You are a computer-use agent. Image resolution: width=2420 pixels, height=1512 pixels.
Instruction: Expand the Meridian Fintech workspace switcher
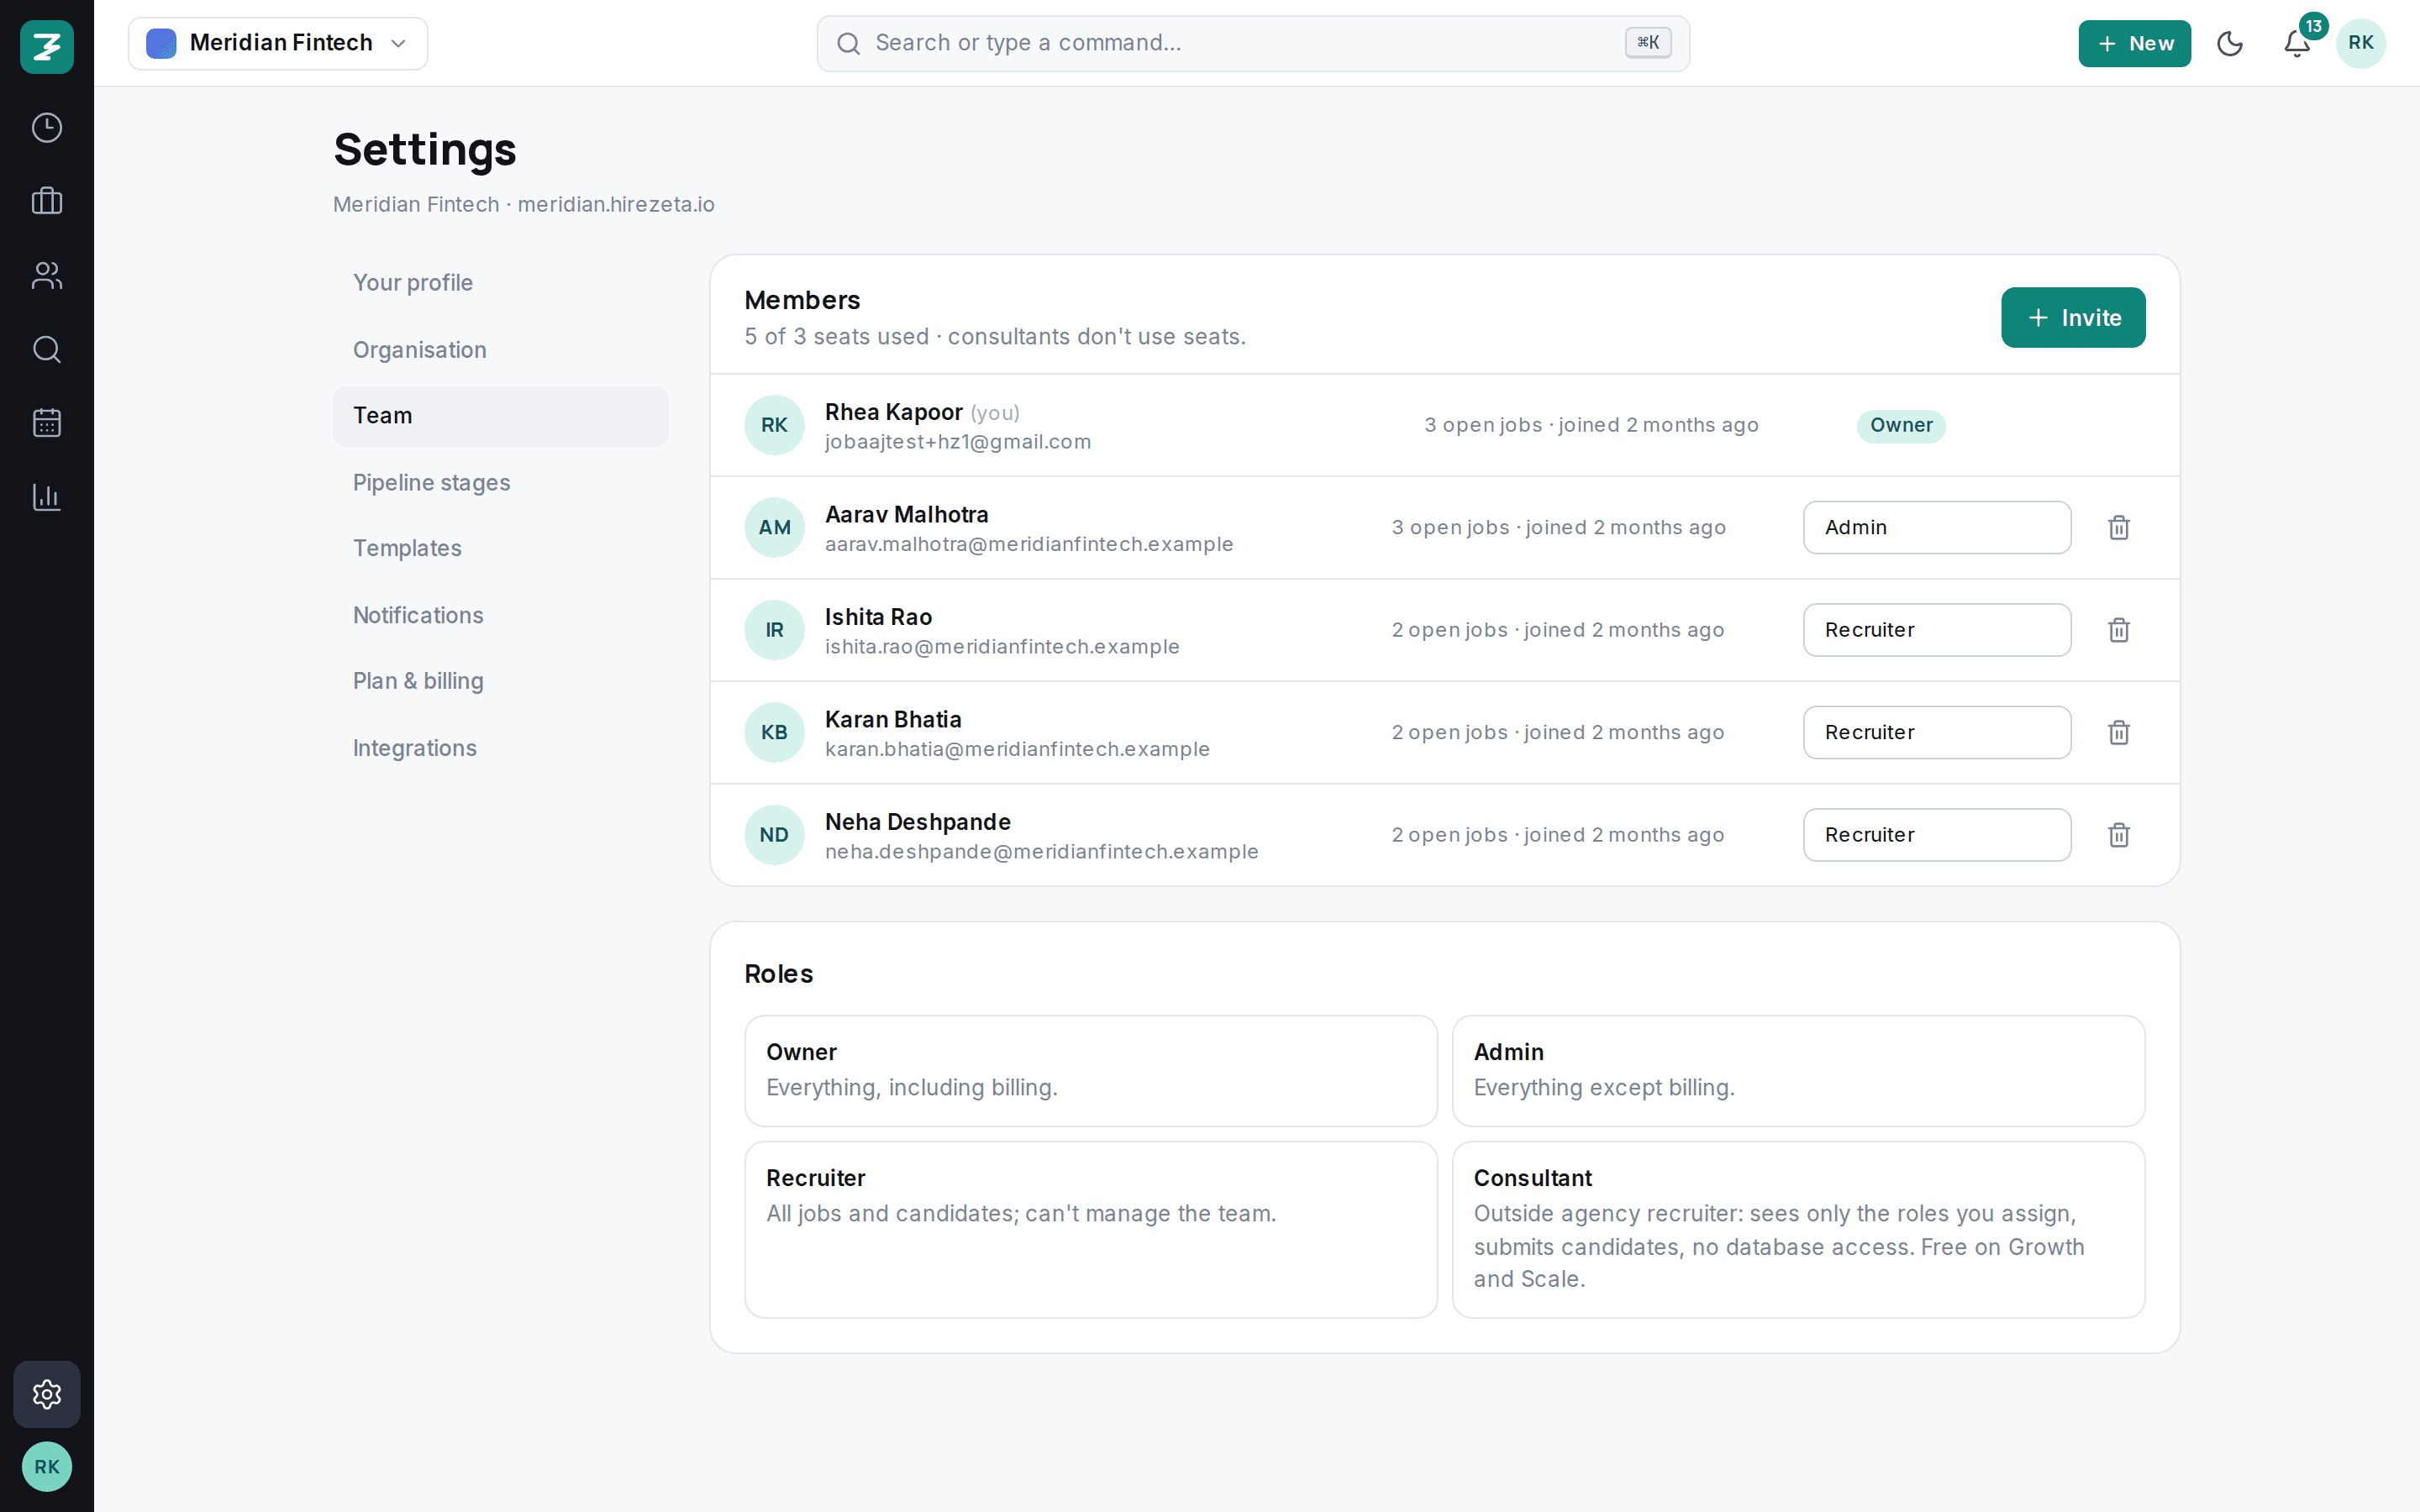[278, 43]
